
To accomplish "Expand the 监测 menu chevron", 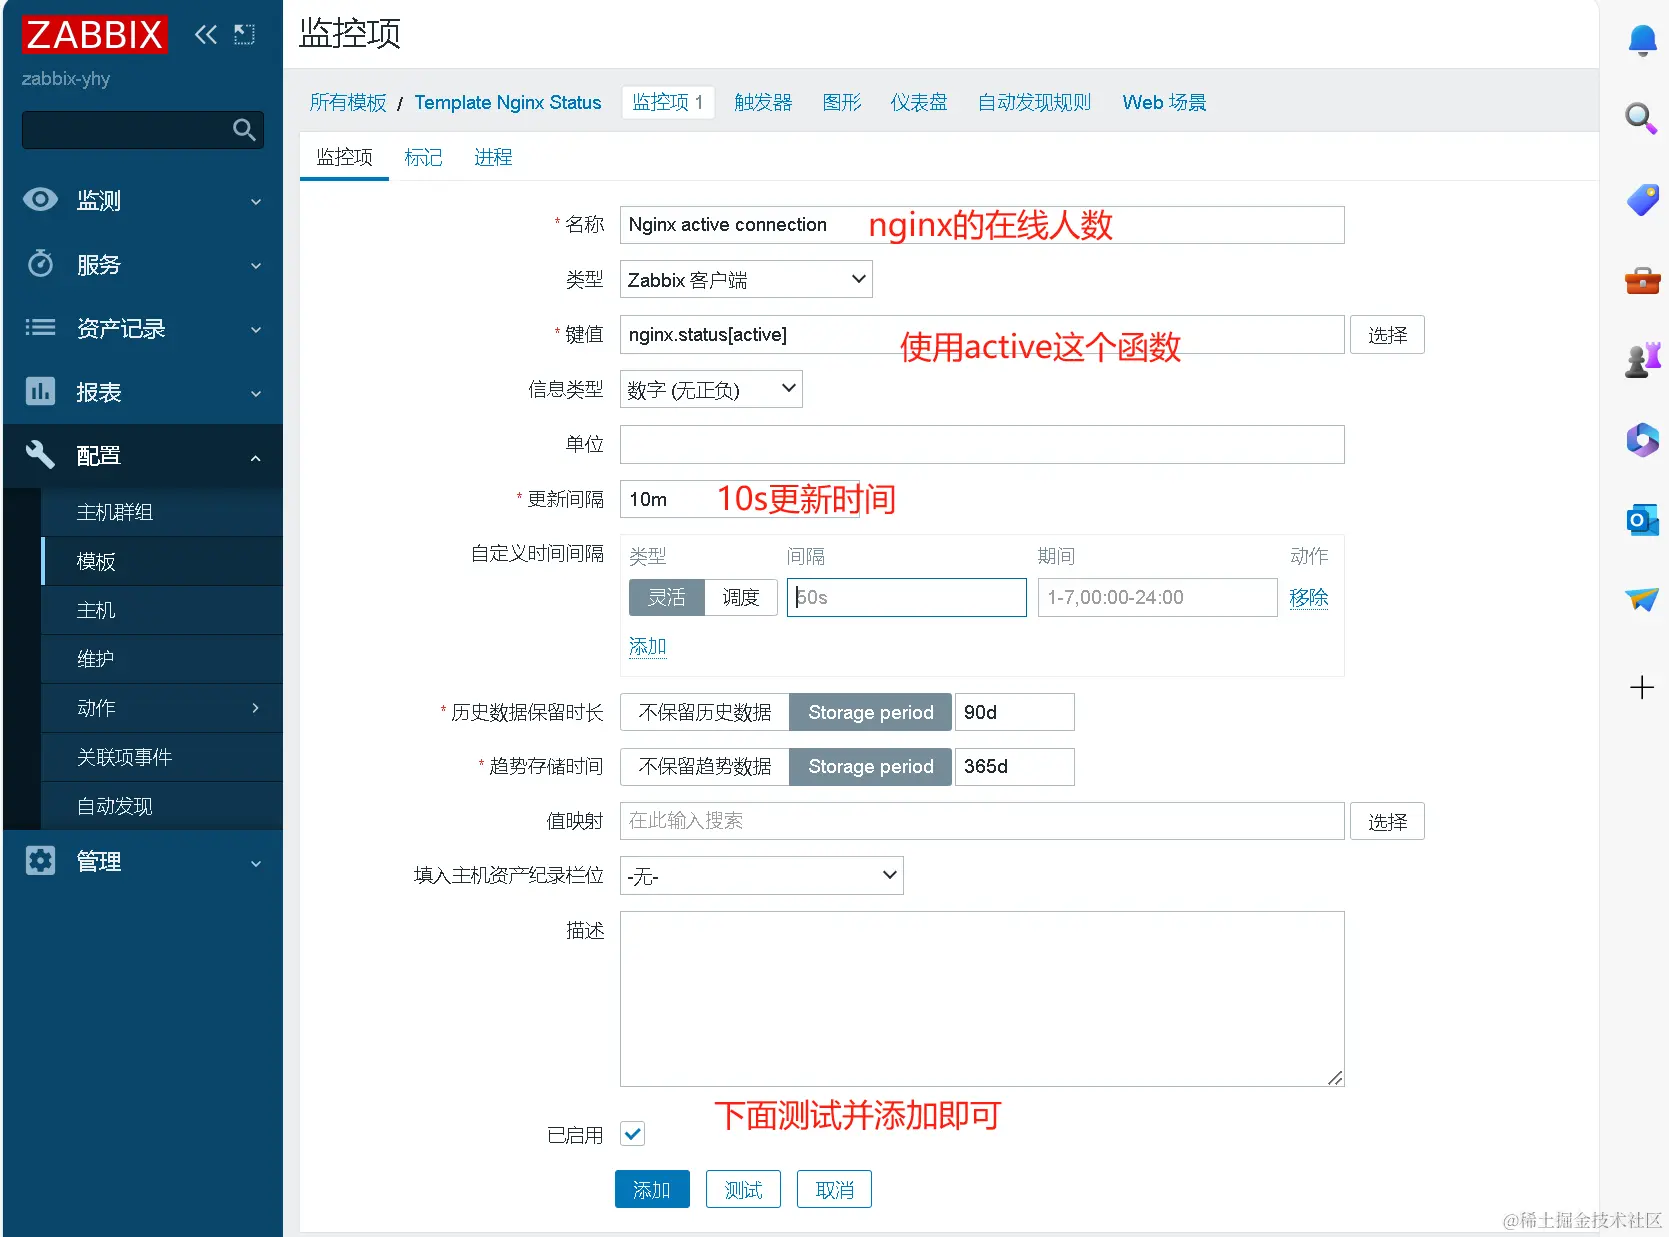I will tap(256, 201).
